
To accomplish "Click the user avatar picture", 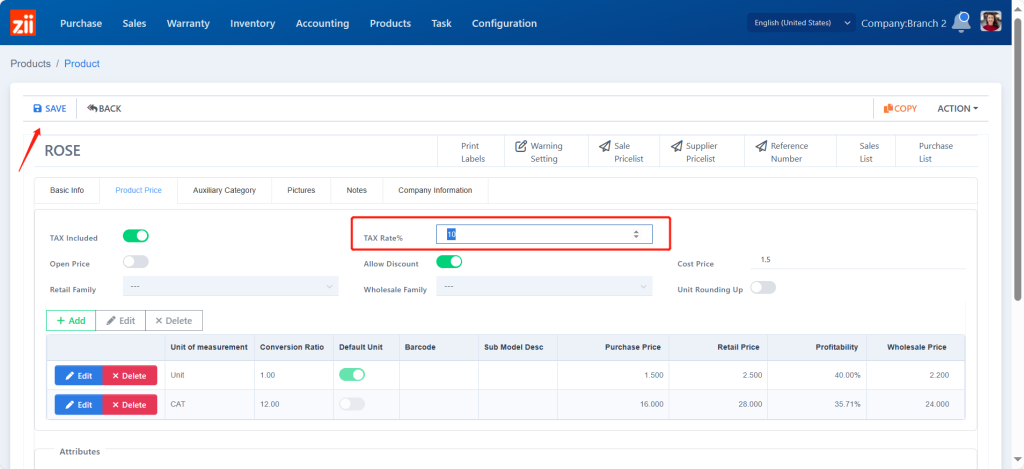I will coord(990,22).
